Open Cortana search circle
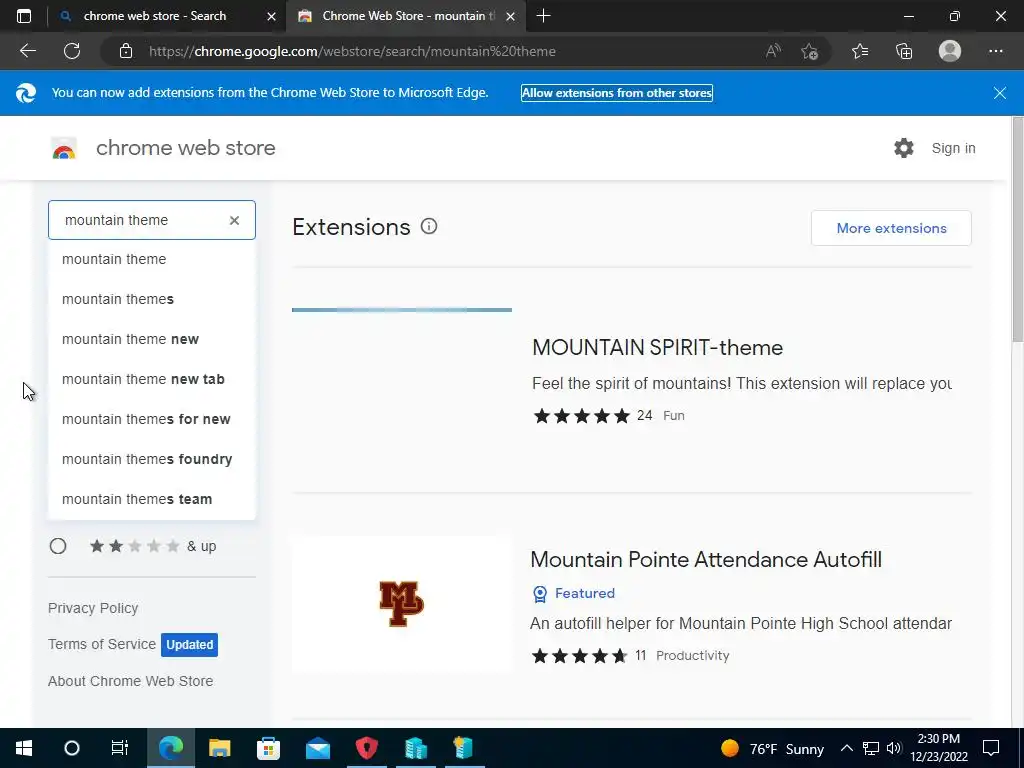The width and height of the screenshot is (1024, 768). (72, 748)
